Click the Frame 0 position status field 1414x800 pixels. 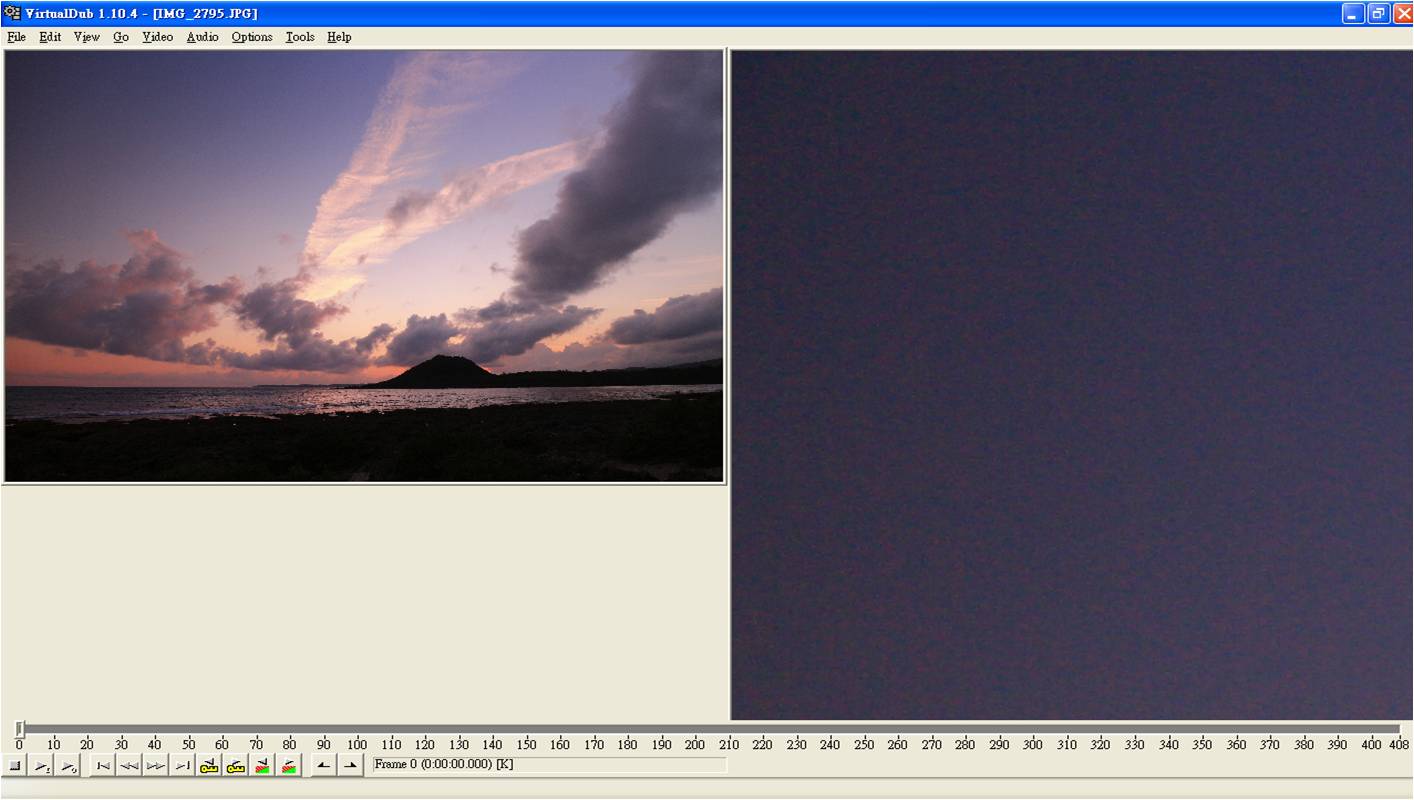[549, 765]
